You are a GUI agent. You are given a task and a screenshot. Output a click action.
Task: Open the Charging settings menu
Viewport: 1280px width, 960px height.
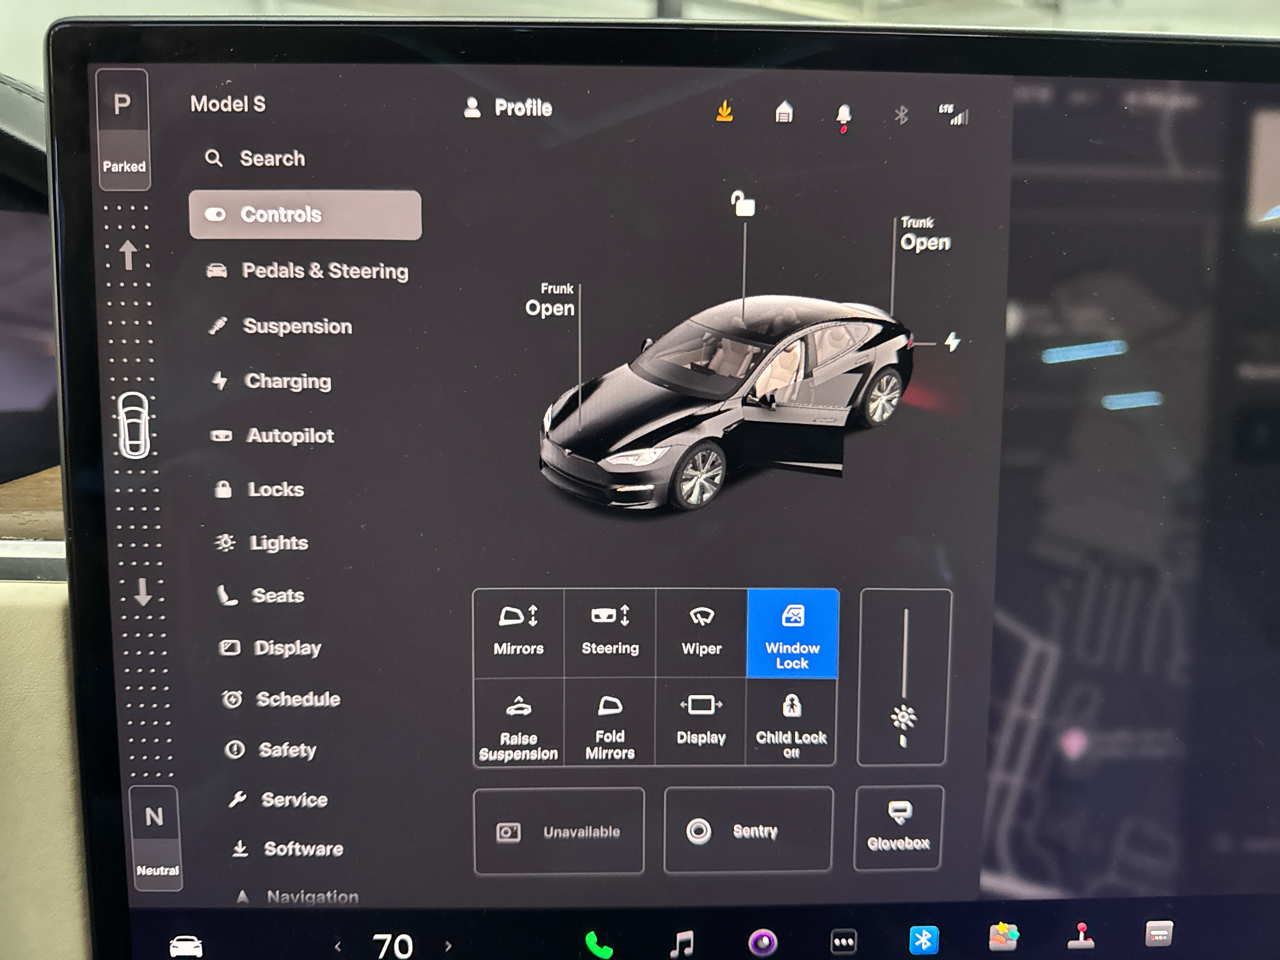[x=287, y=381]
